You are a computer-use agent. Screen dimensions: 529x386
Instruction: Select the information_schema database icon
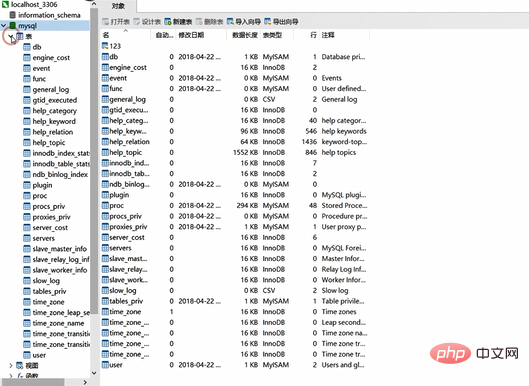click(x=12, y=15)
